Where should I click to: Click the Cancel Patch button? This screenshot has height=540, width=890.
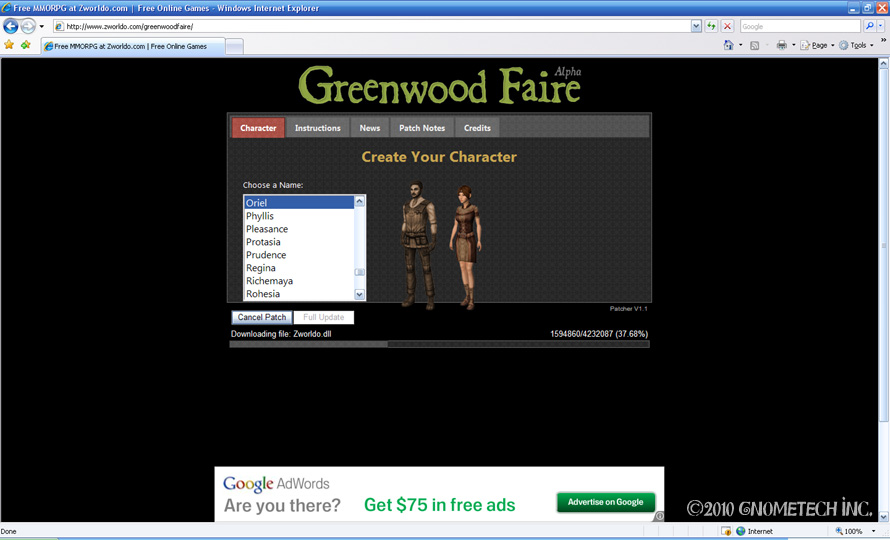coord(262,317)
